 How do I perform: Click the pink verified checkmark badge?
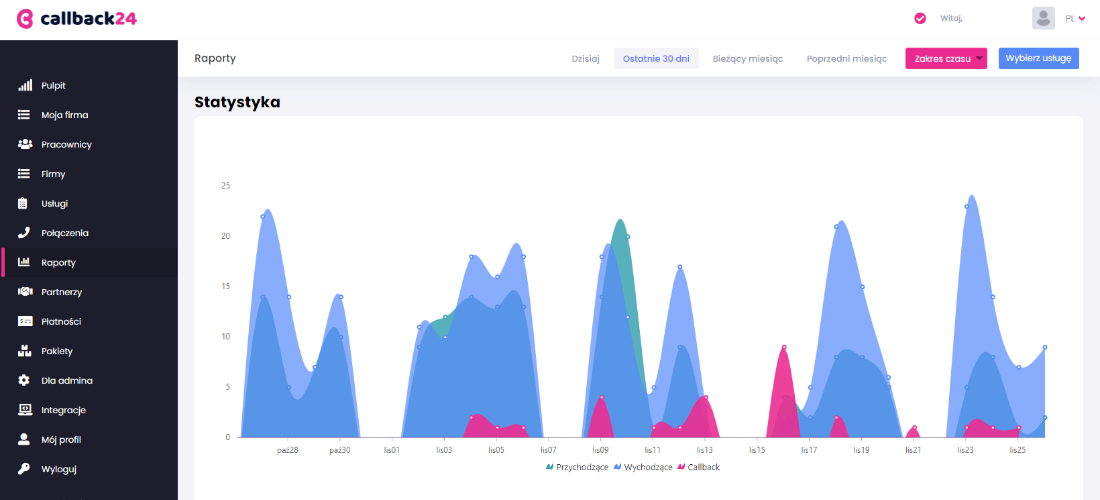click(920, 18)
